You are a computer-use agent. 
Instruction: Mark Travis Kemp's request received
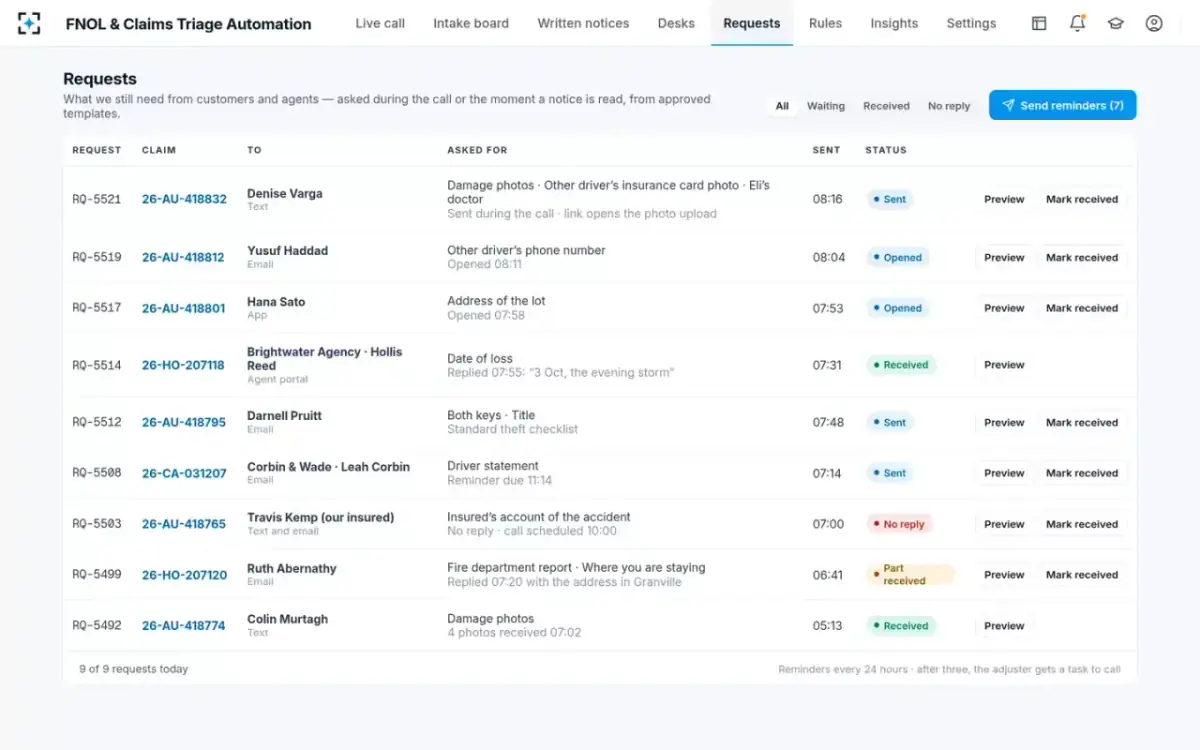point(1082,524)
